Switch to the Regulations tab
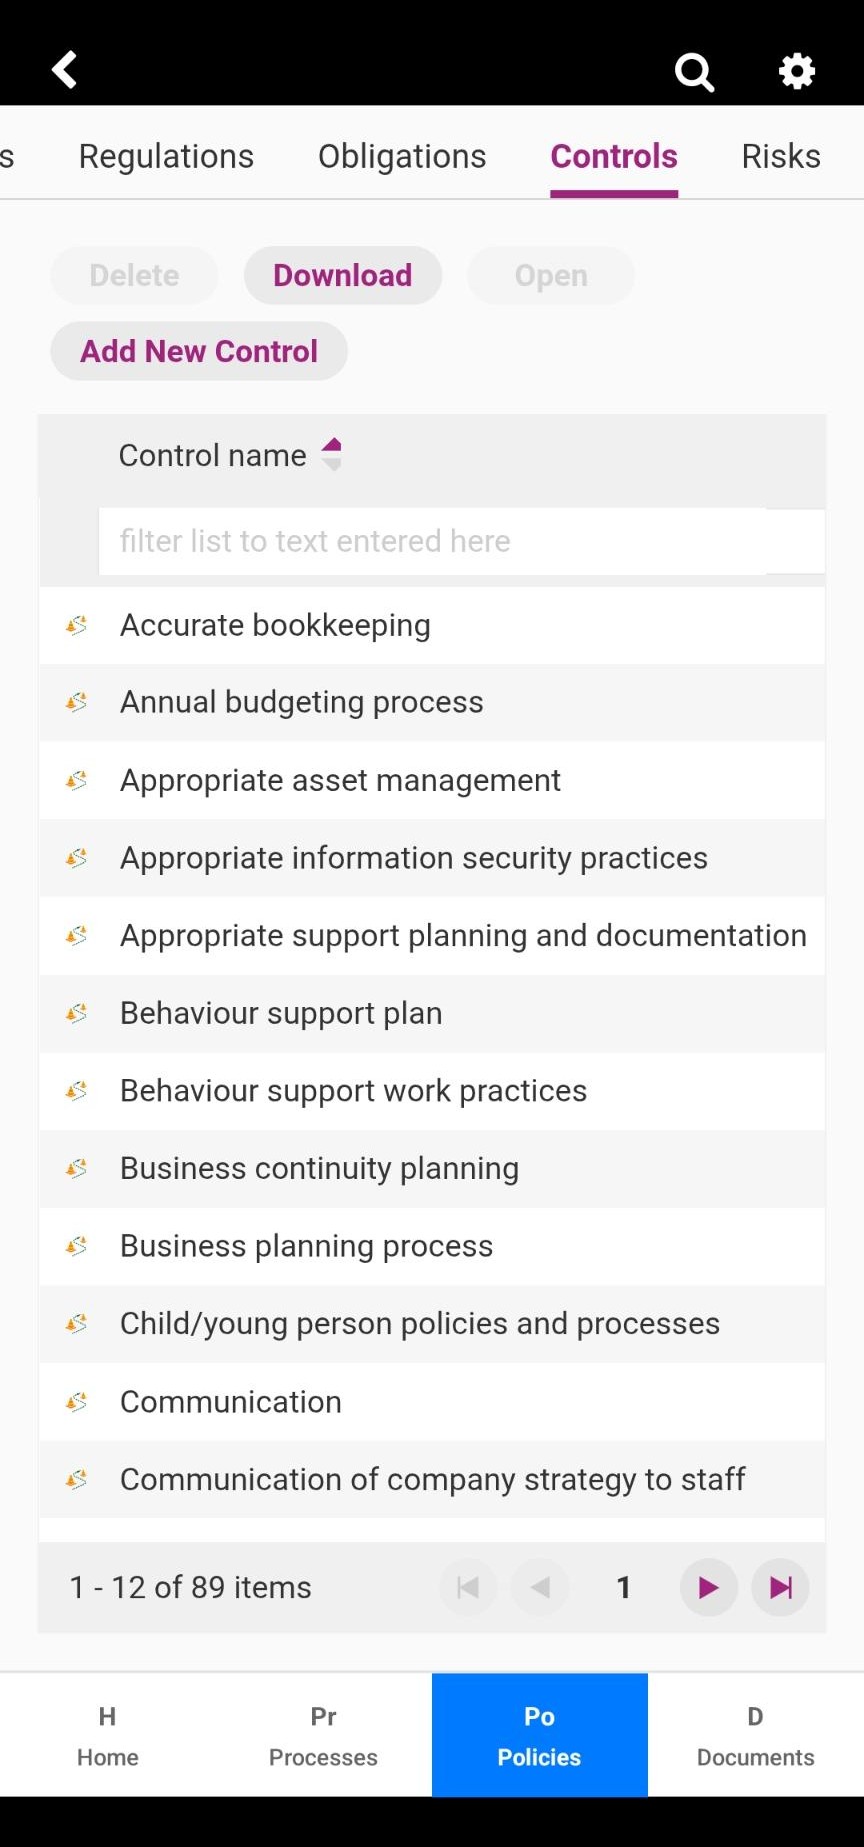This screenshot has height=1847, width=864. [166, 156]
